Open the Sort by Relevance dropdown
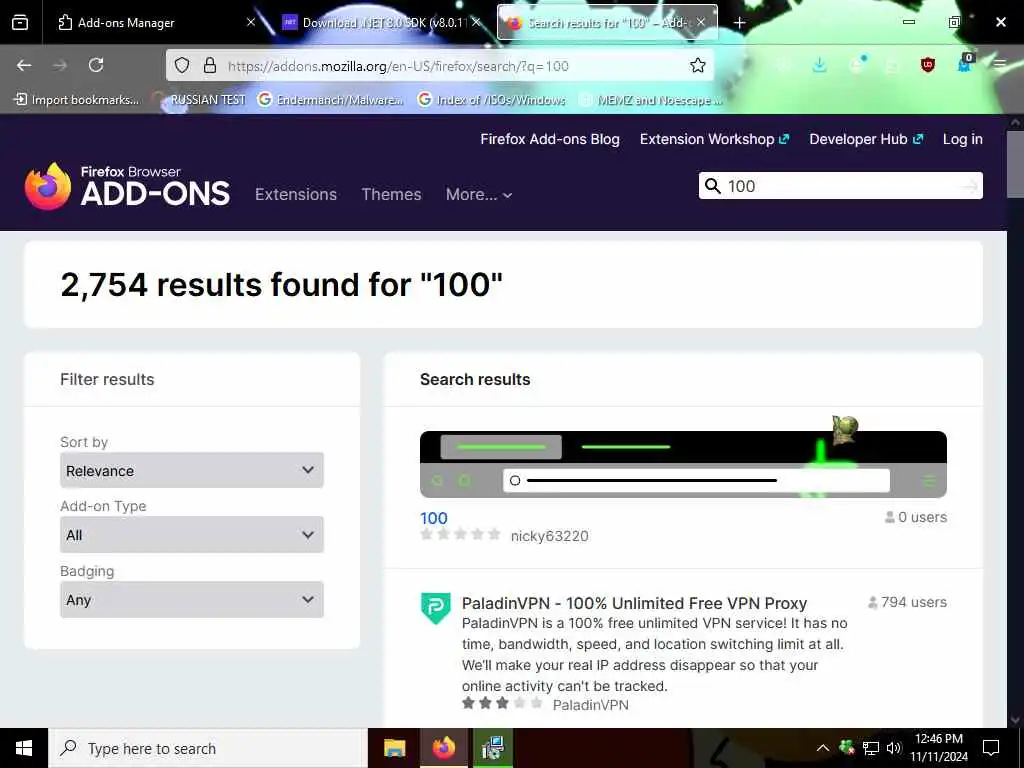 point(191,470)
